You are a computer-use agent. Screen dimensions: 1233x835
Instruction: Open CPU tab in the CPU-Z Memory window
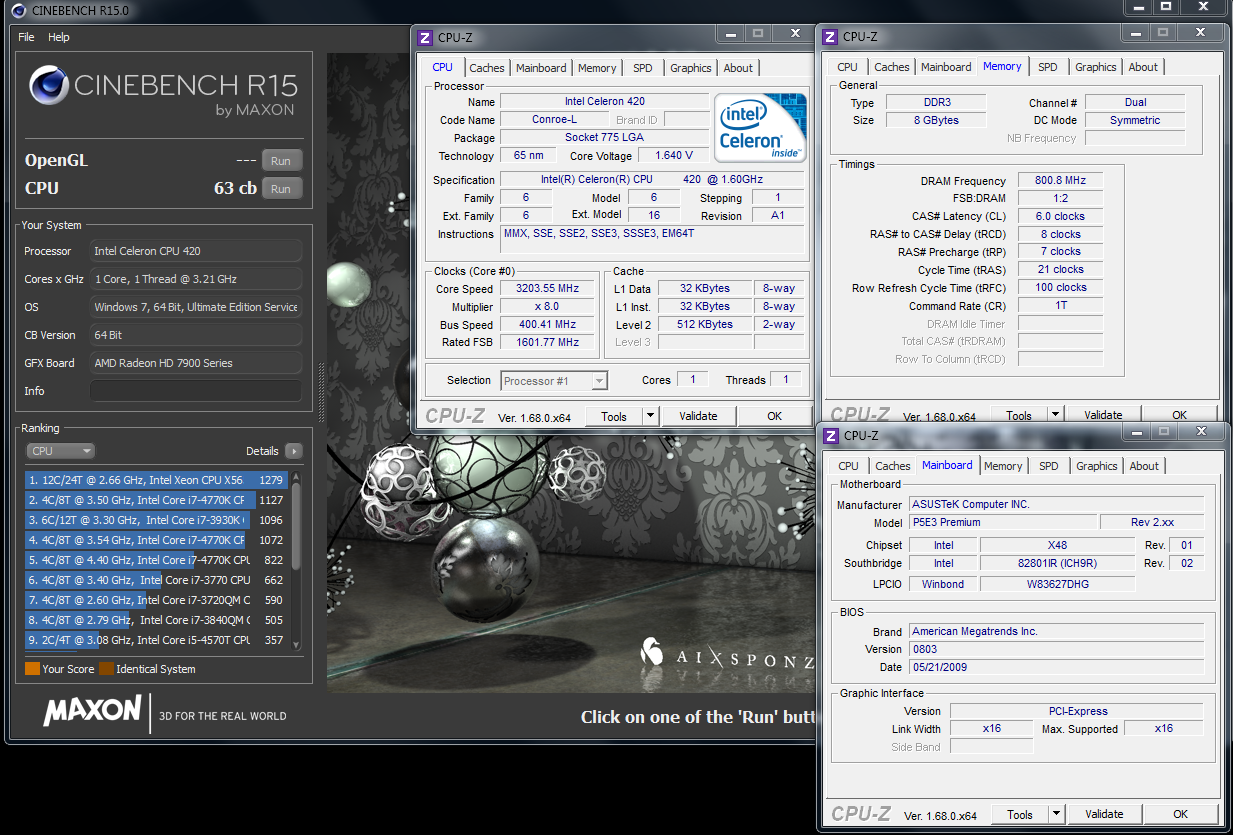tap(847, 67)
